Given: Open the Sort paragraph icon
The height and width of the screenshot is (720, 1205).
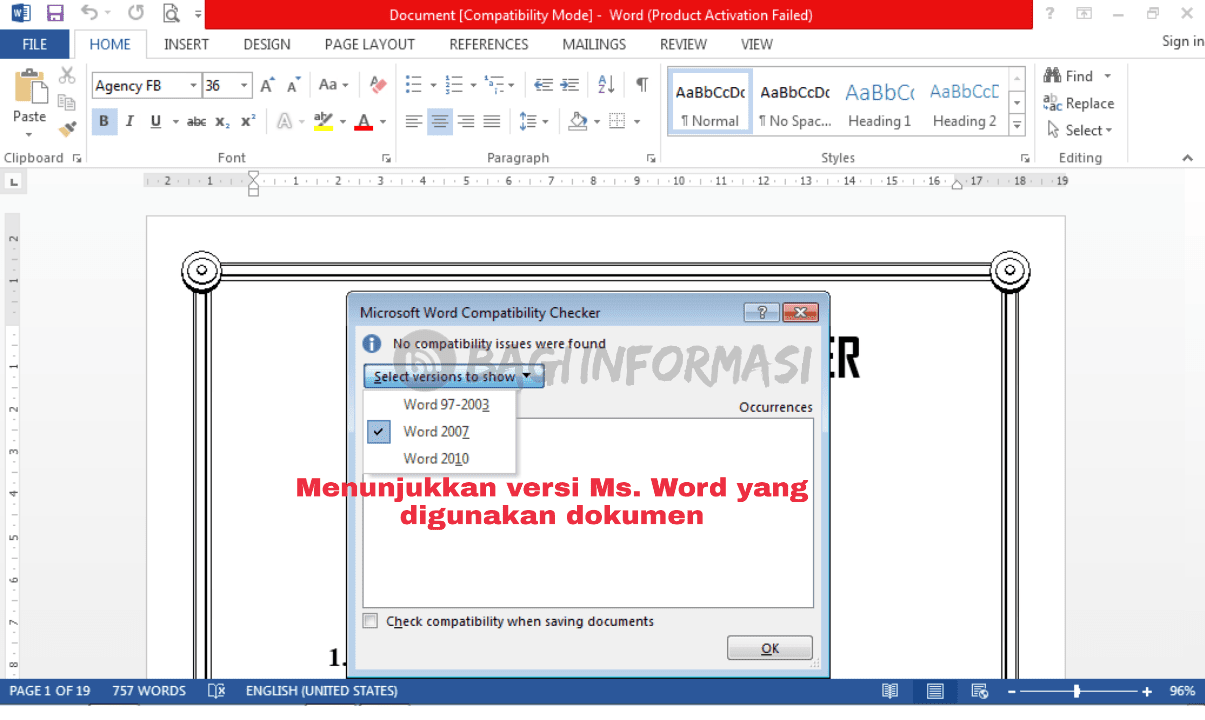Looking at the screenshot, I should [605, 85].
